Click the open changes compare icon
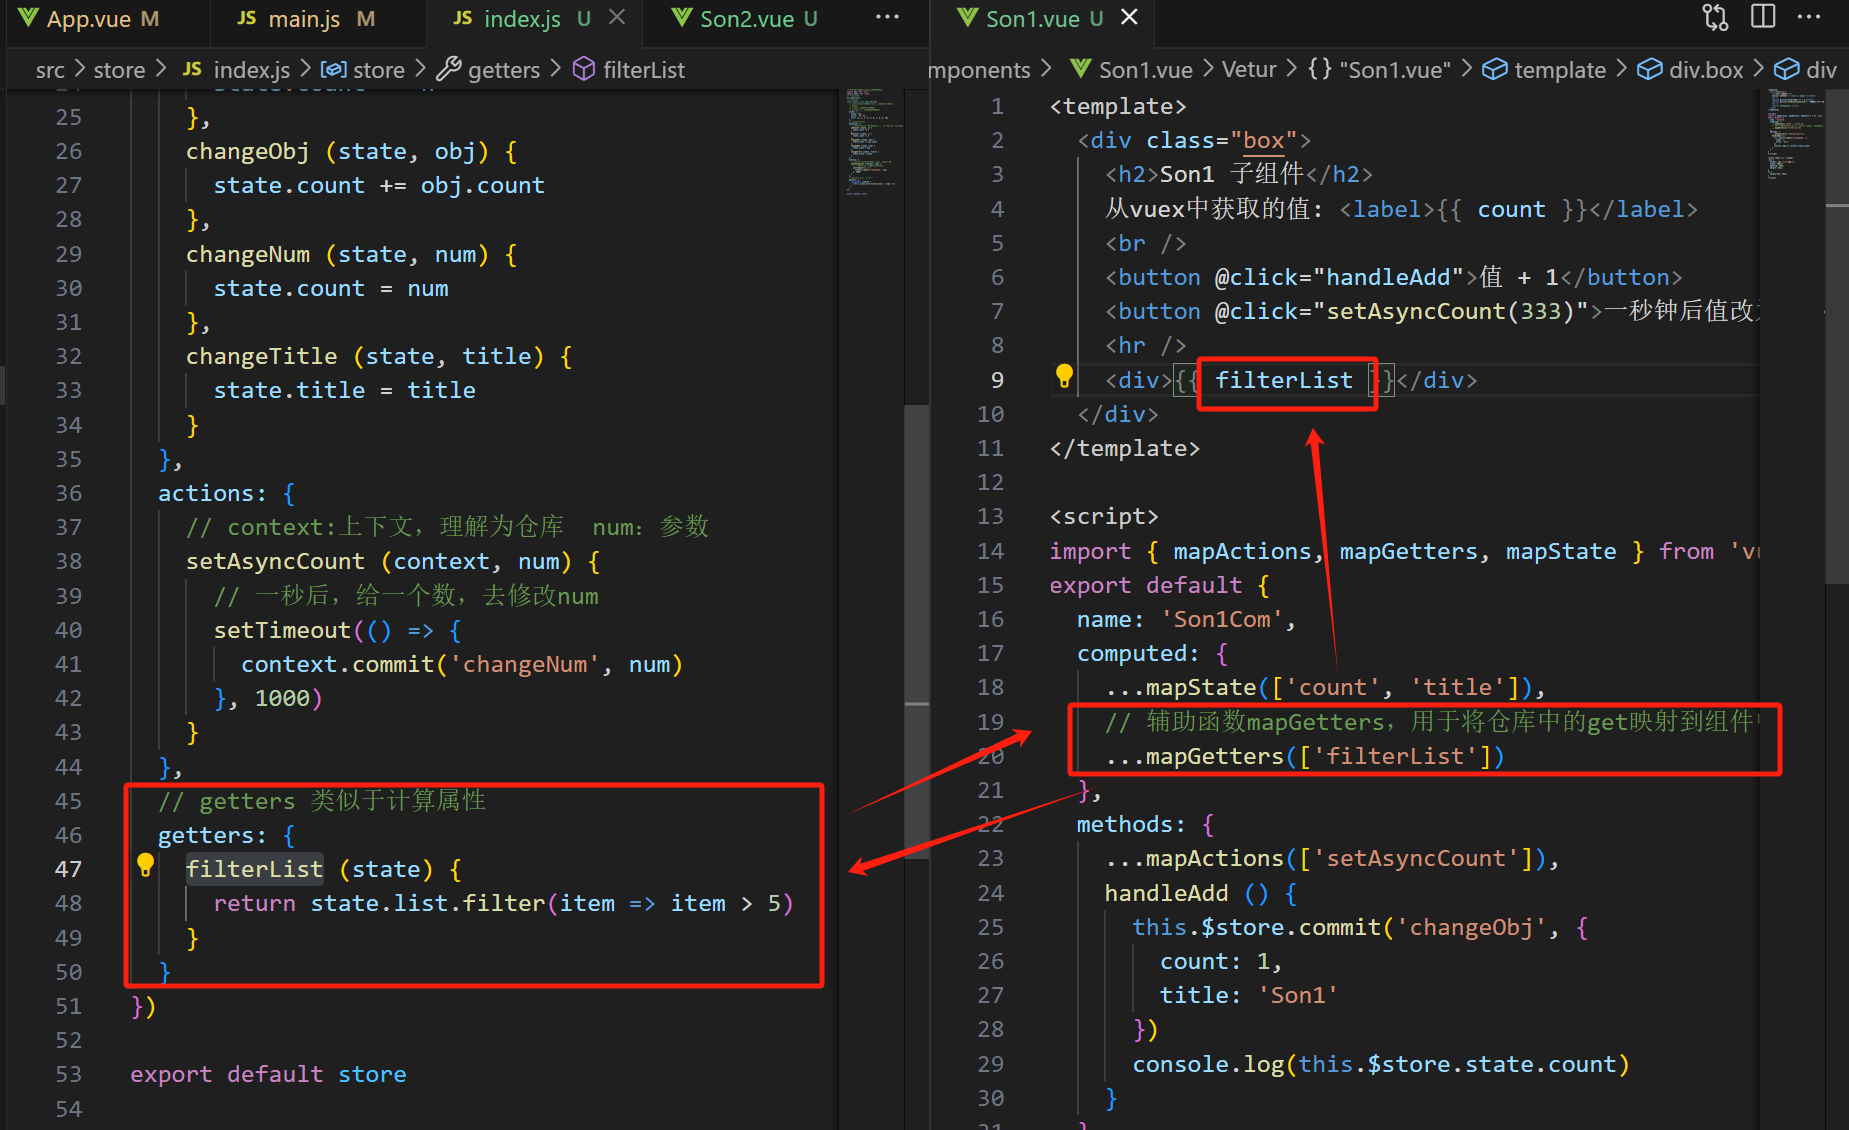 [x=1716, y=17]
